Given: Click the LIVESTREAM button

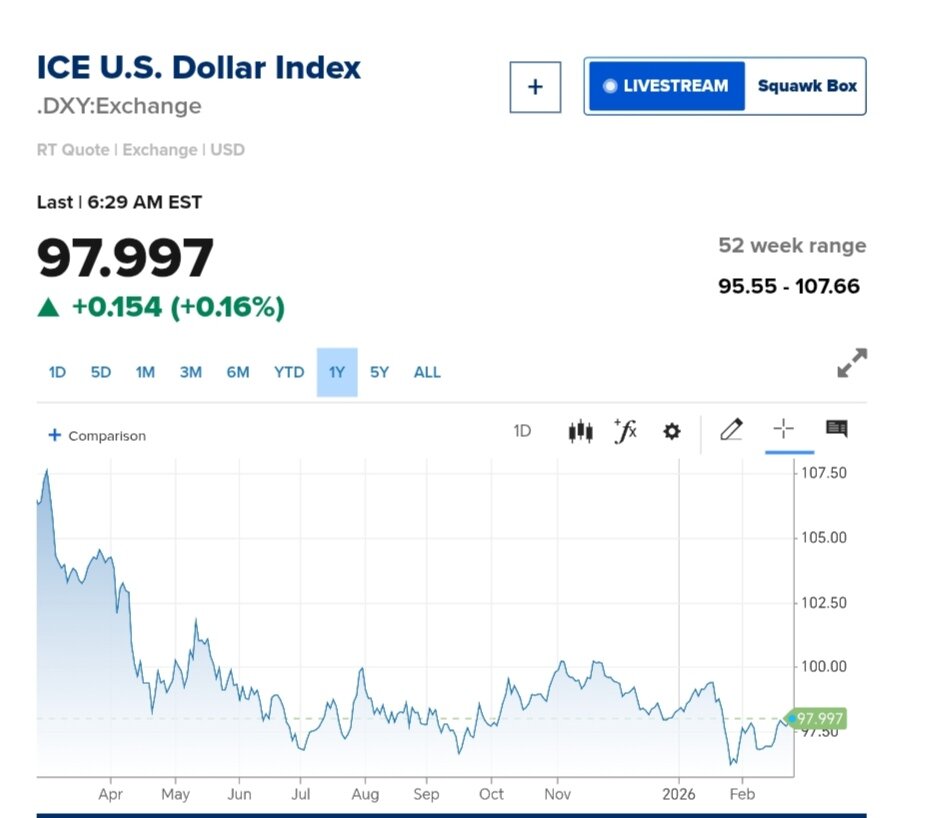Looking at the screenshot, I should 667,86.
